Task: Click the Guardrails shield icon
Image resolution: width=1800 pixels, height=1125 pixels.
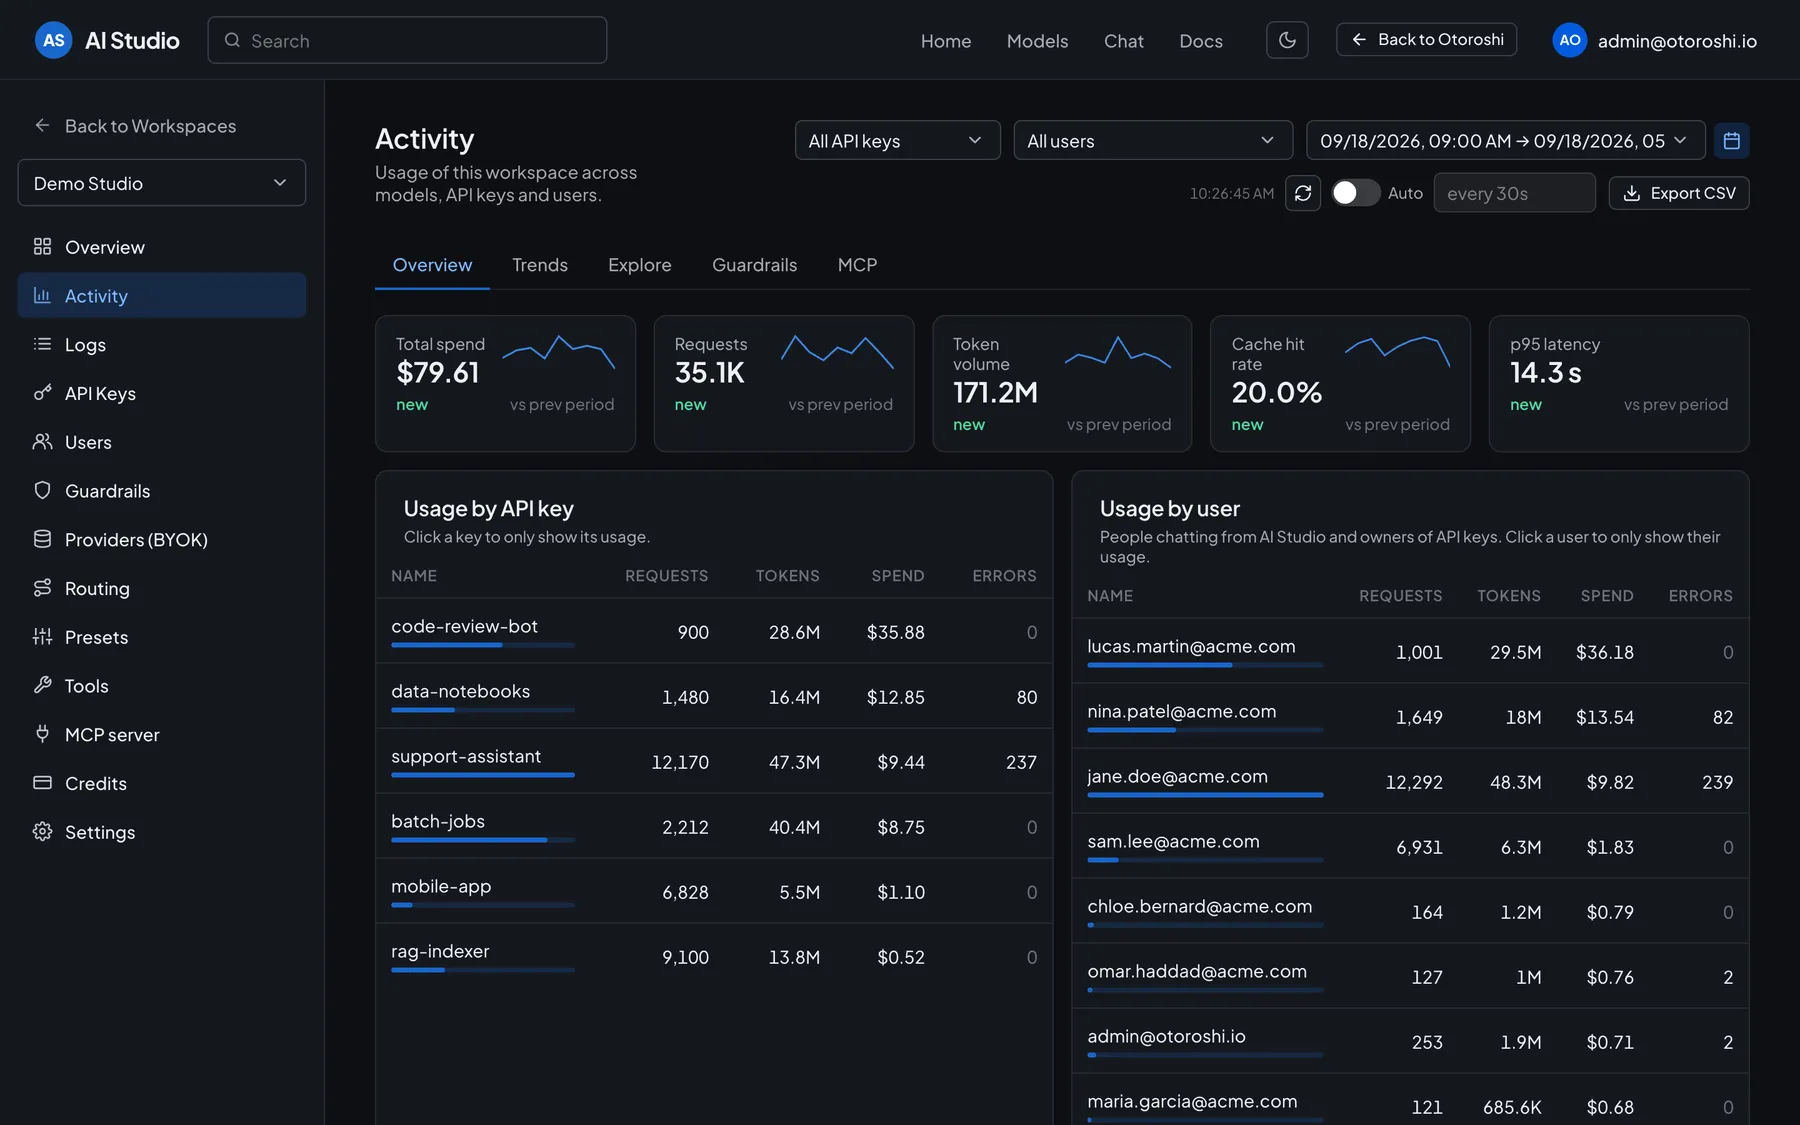Action: click(42, 490)
